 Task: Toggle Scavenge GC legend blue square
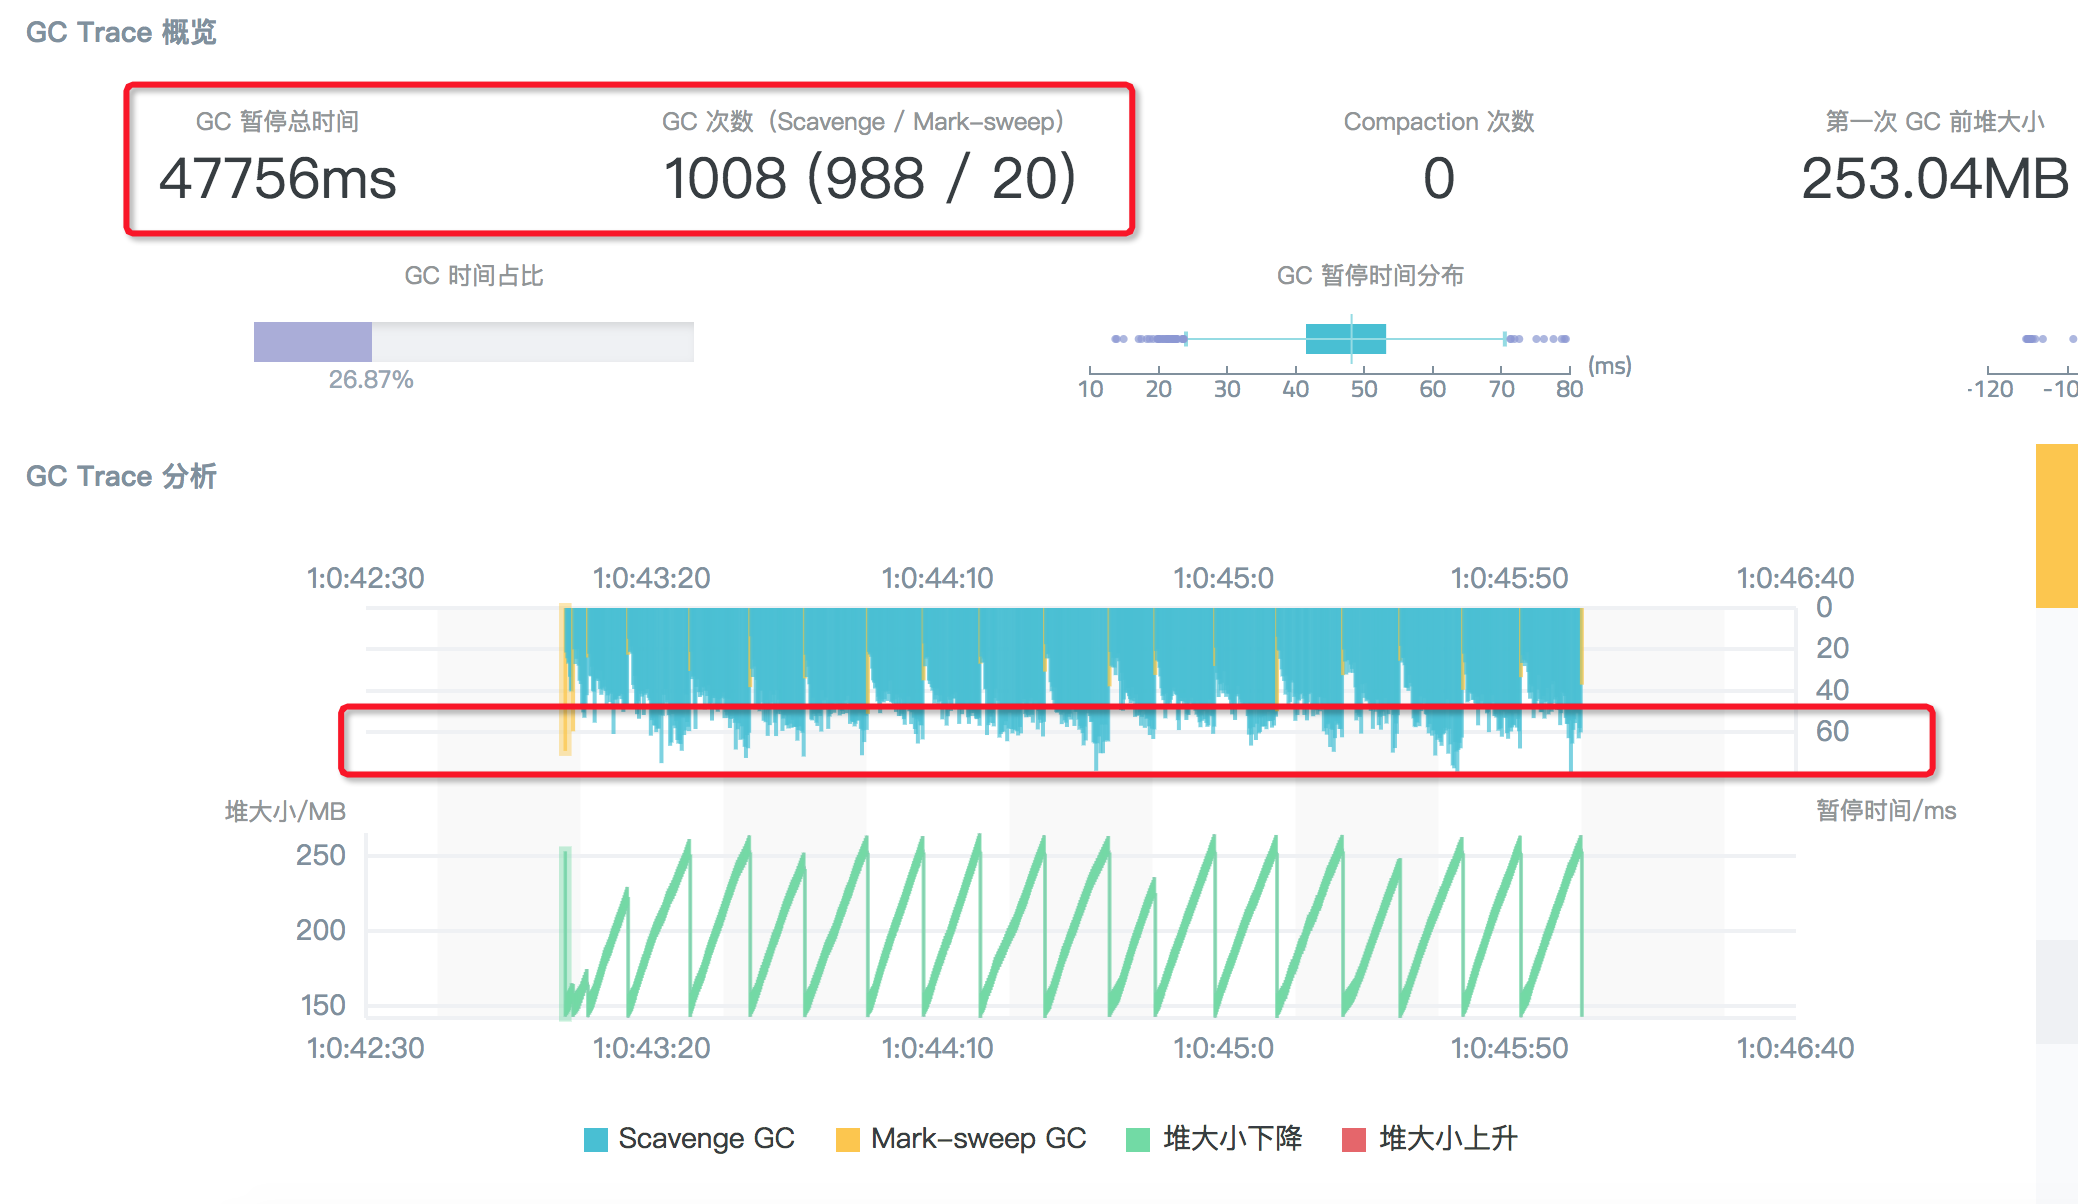point(596,1140)
